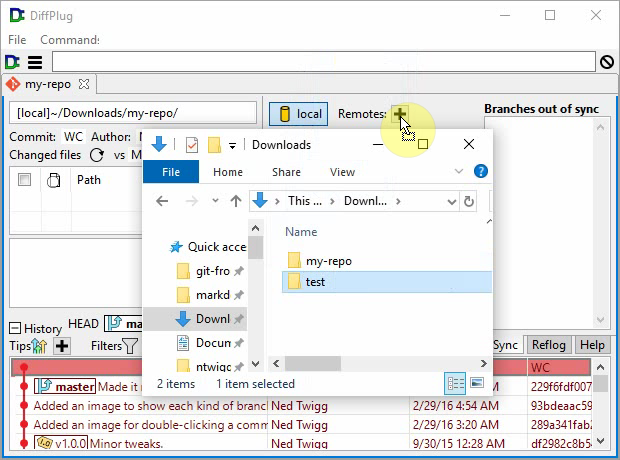Switch to the Explorer View tab
The height and width of the screenshot is (460, 620).
point(342,172)
